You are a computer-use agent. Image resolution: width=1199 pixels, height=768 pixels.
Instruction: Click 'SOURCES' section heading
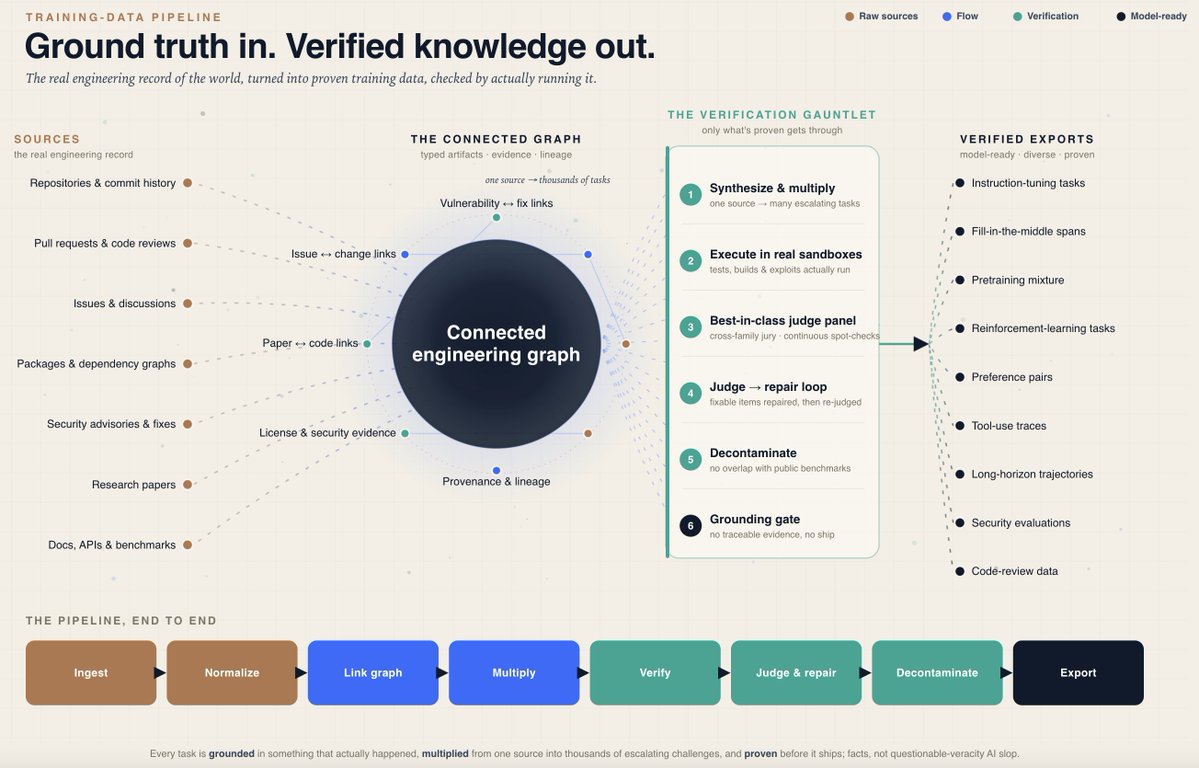(x=47, y=139)
